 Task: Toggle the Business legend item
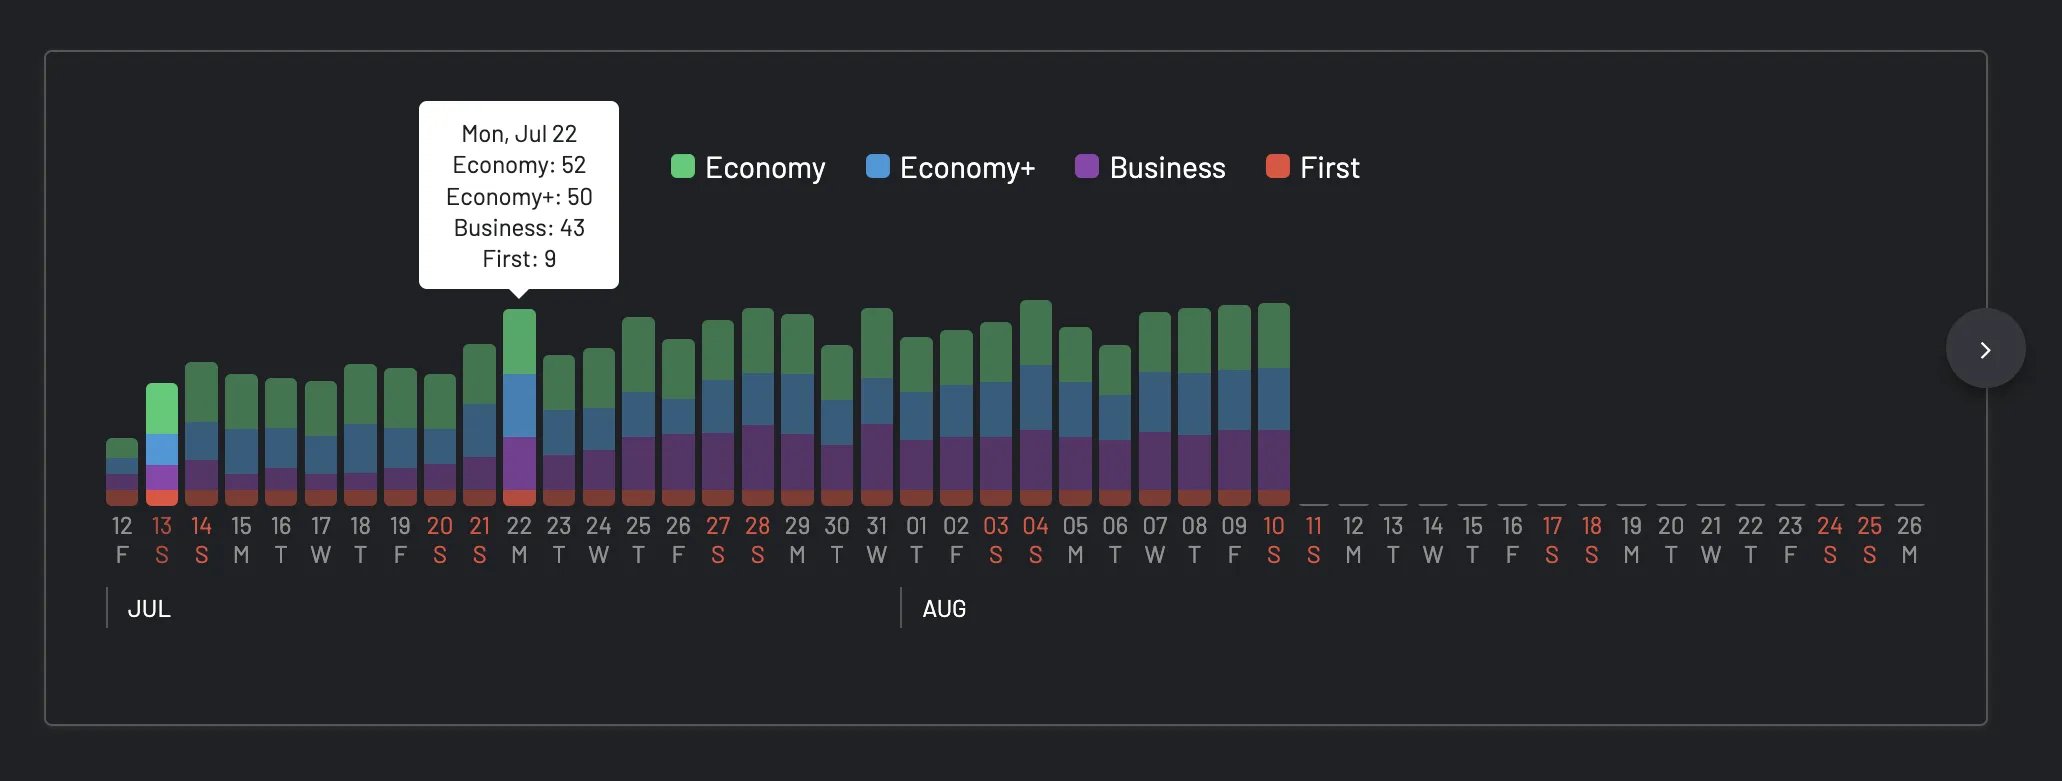click(1150, 167)
